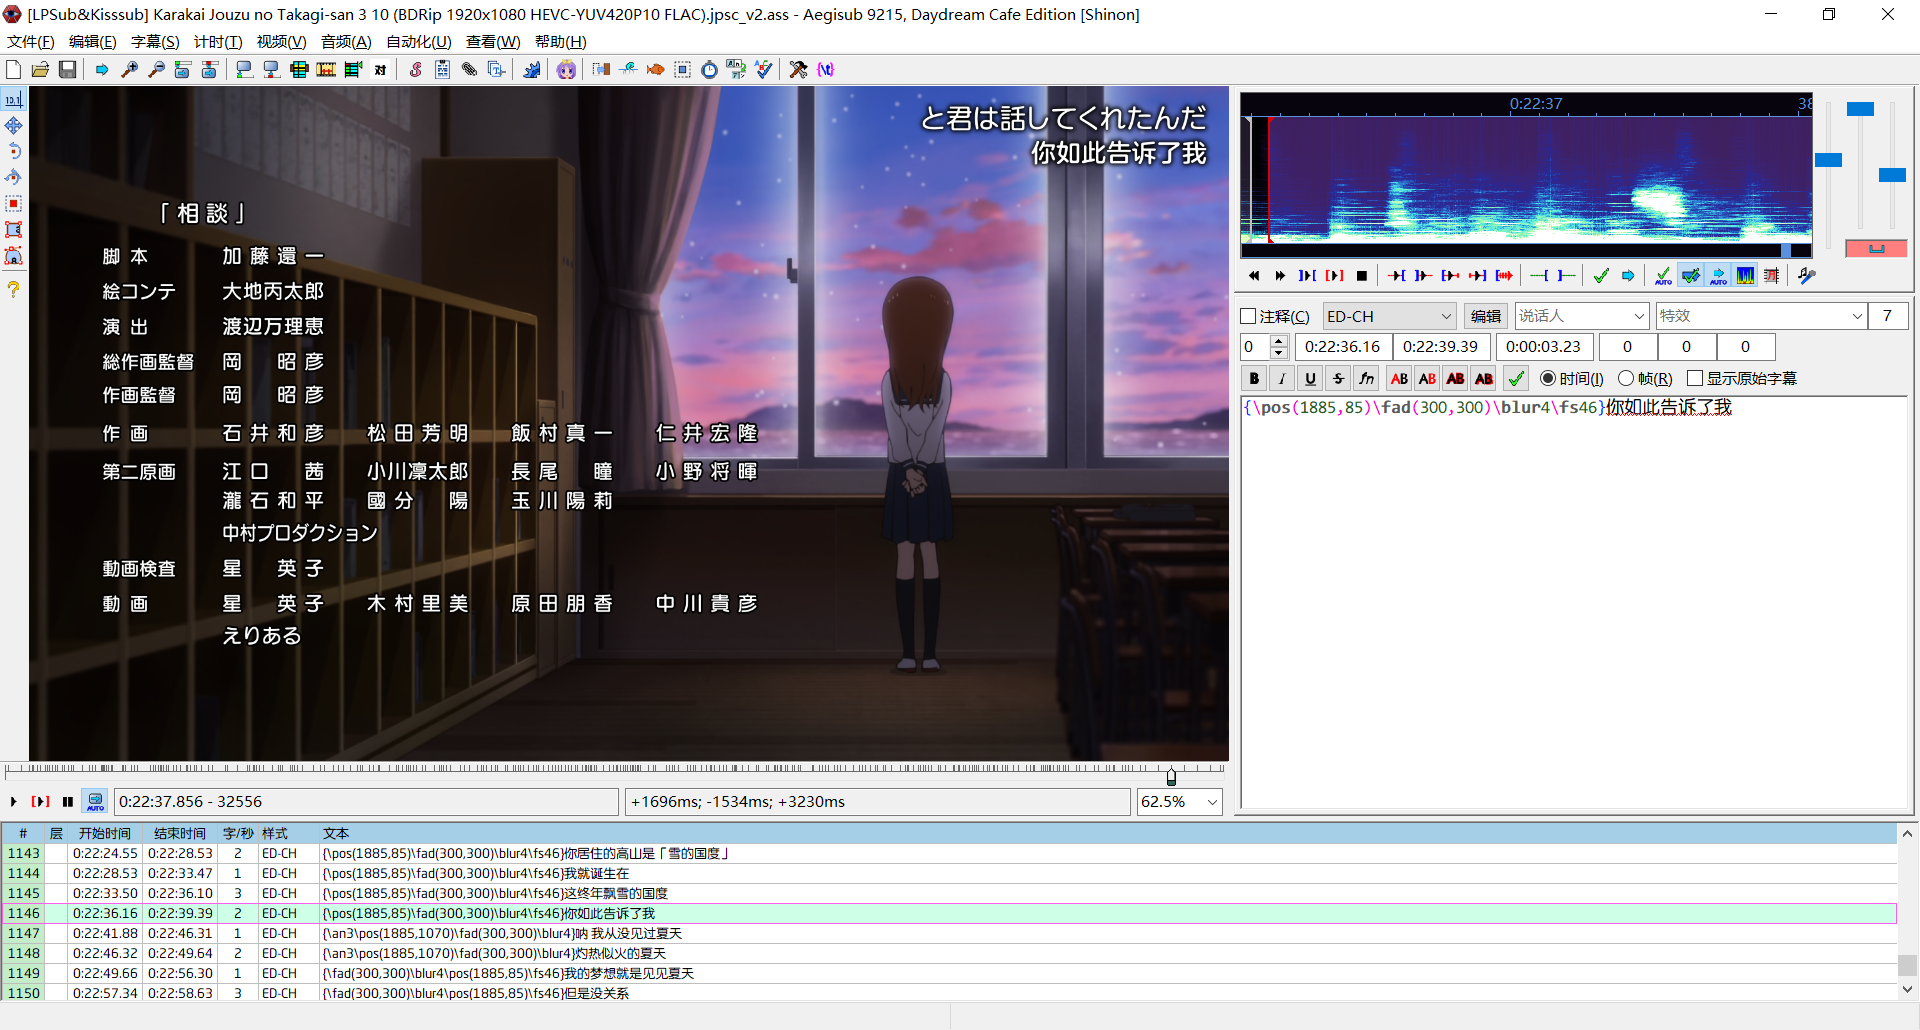Apply bold with the B button

[1254, 378]
